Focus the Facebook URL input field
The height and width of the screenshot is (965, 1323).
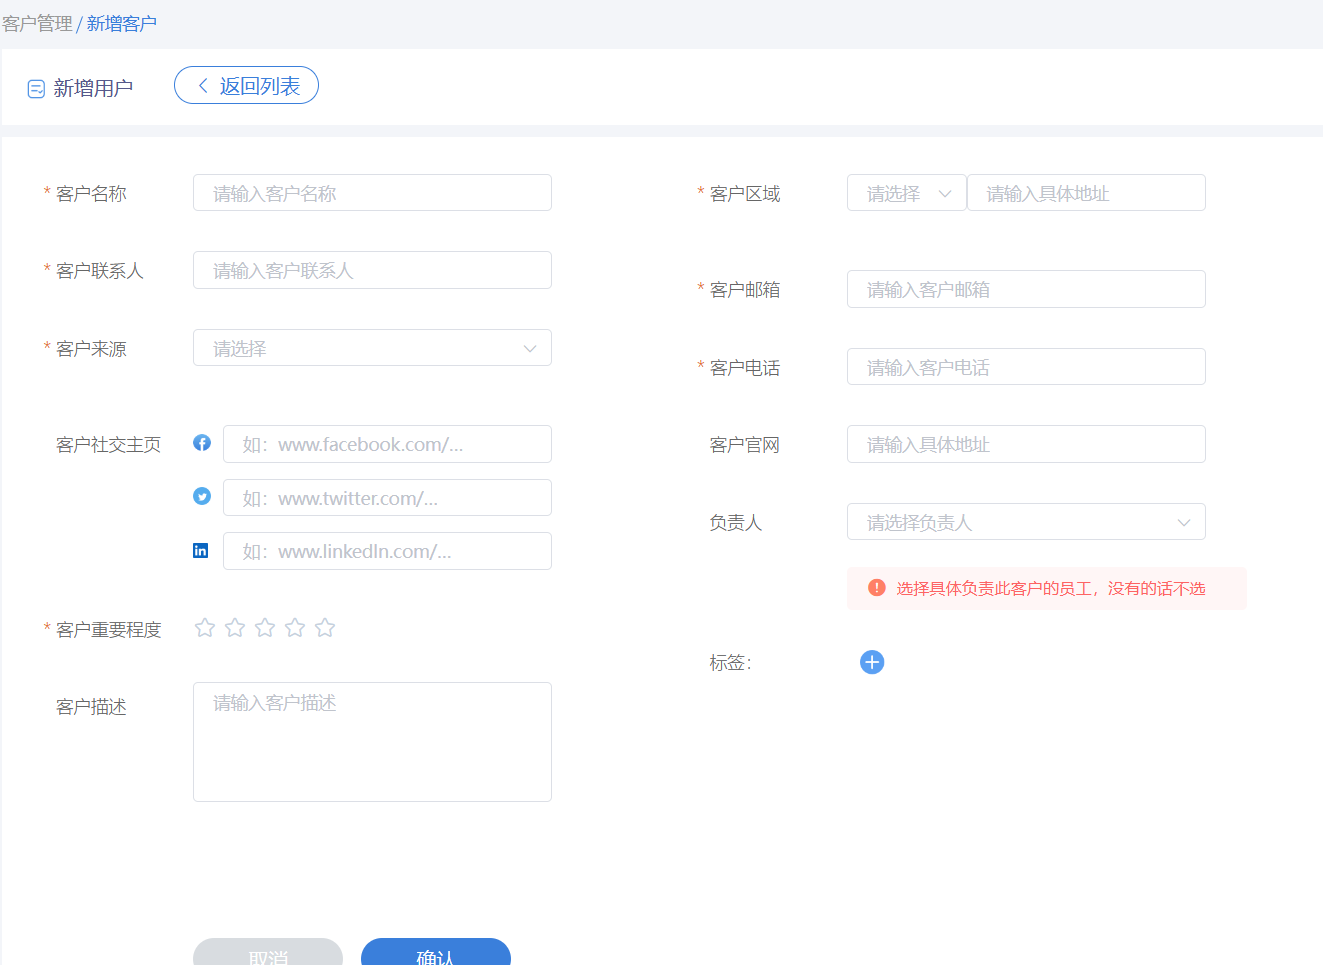pyautogui.click(x=387, y=444)
